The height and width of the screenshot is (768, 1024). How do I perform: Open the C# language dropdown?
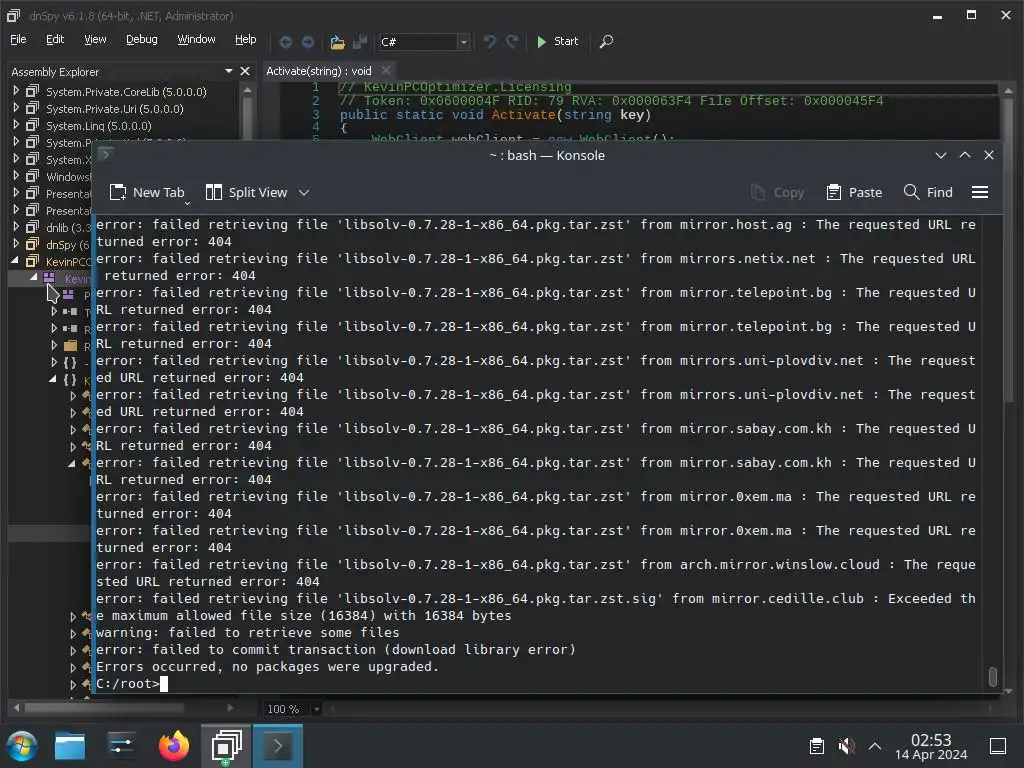tap(463, 42)
